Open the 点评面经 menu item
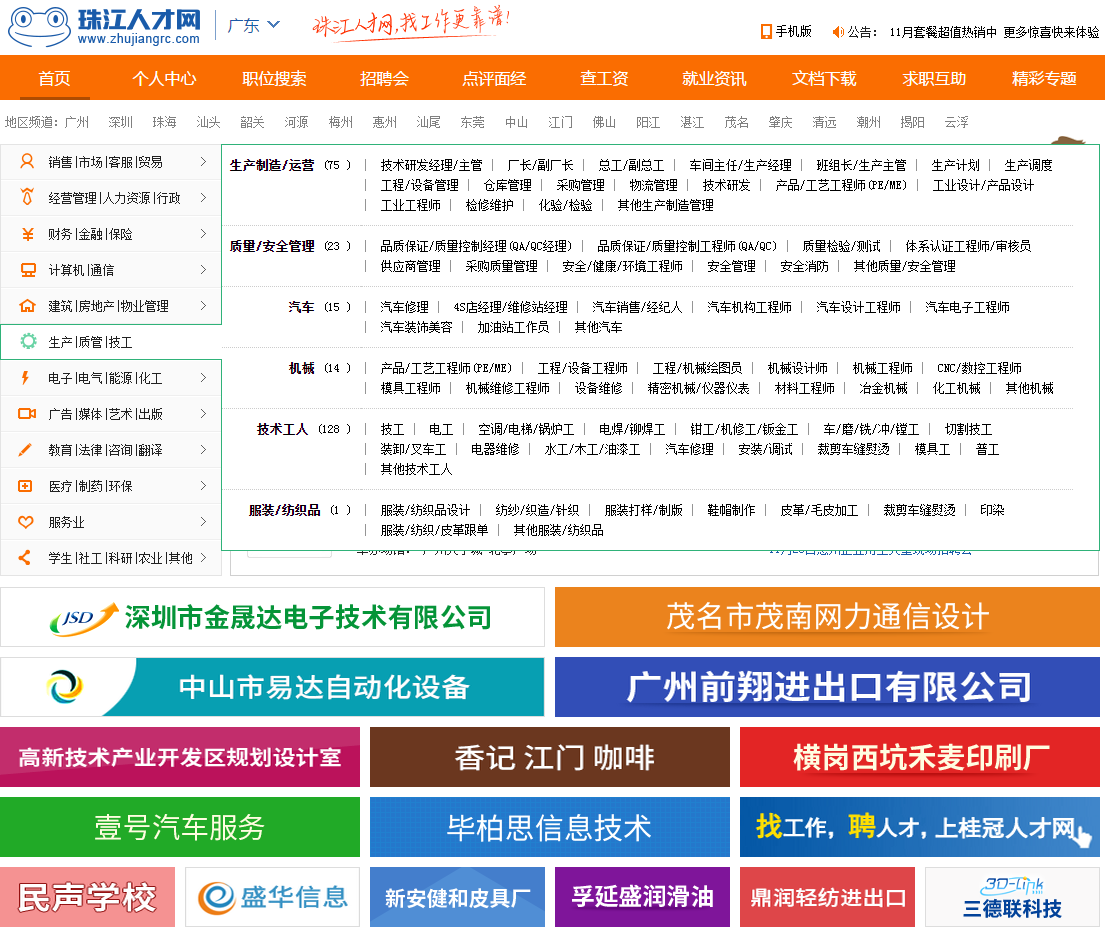The width and height of the screenshot is (1105, 929). (x=494, y=78)
